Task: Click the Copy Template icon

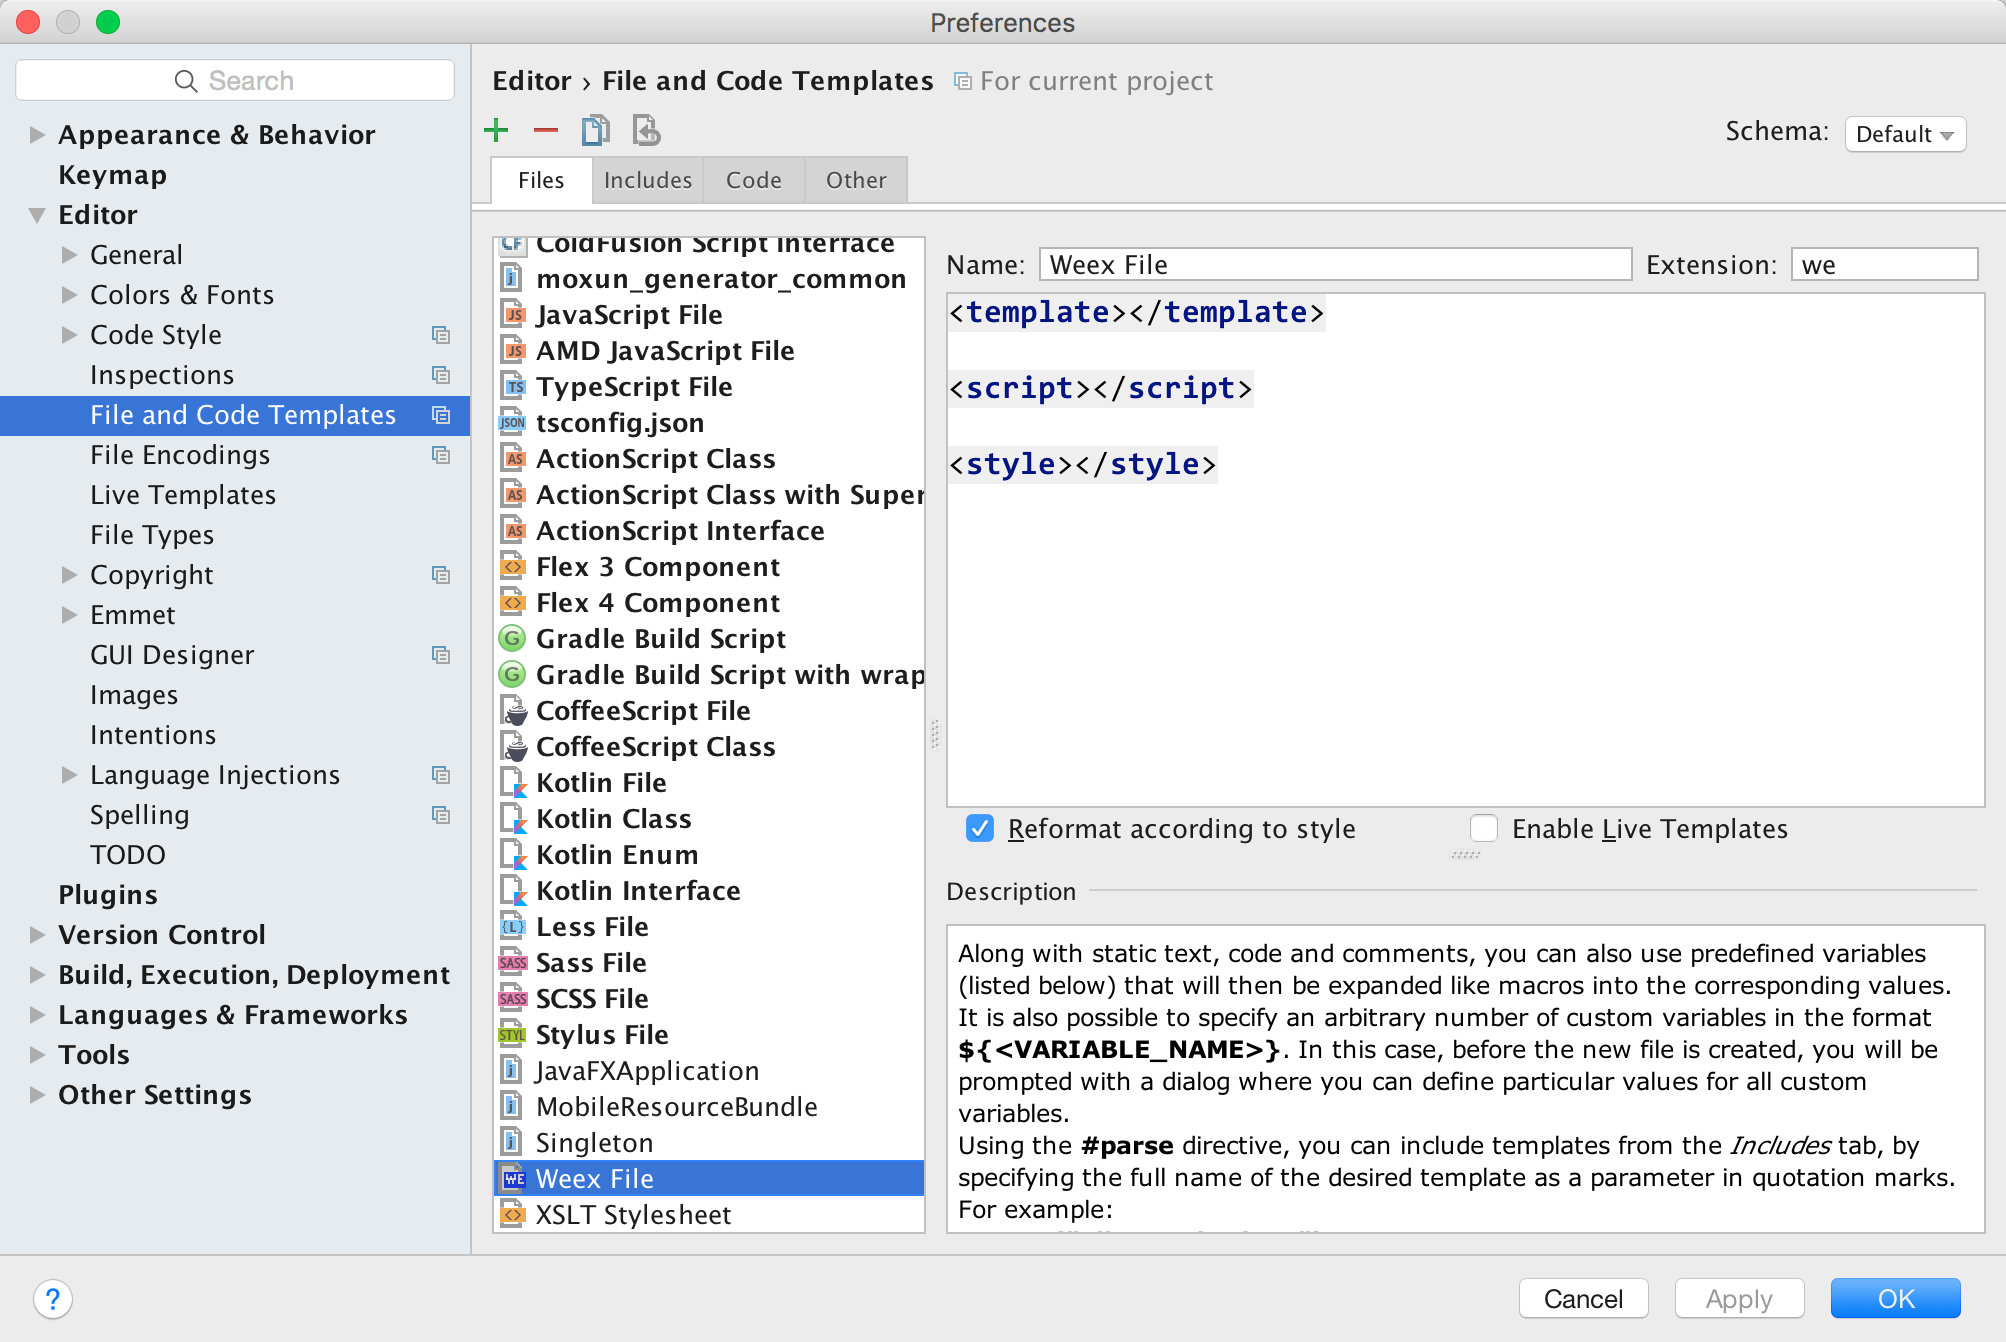Action: pyautogui.click(x=596, y=133)
